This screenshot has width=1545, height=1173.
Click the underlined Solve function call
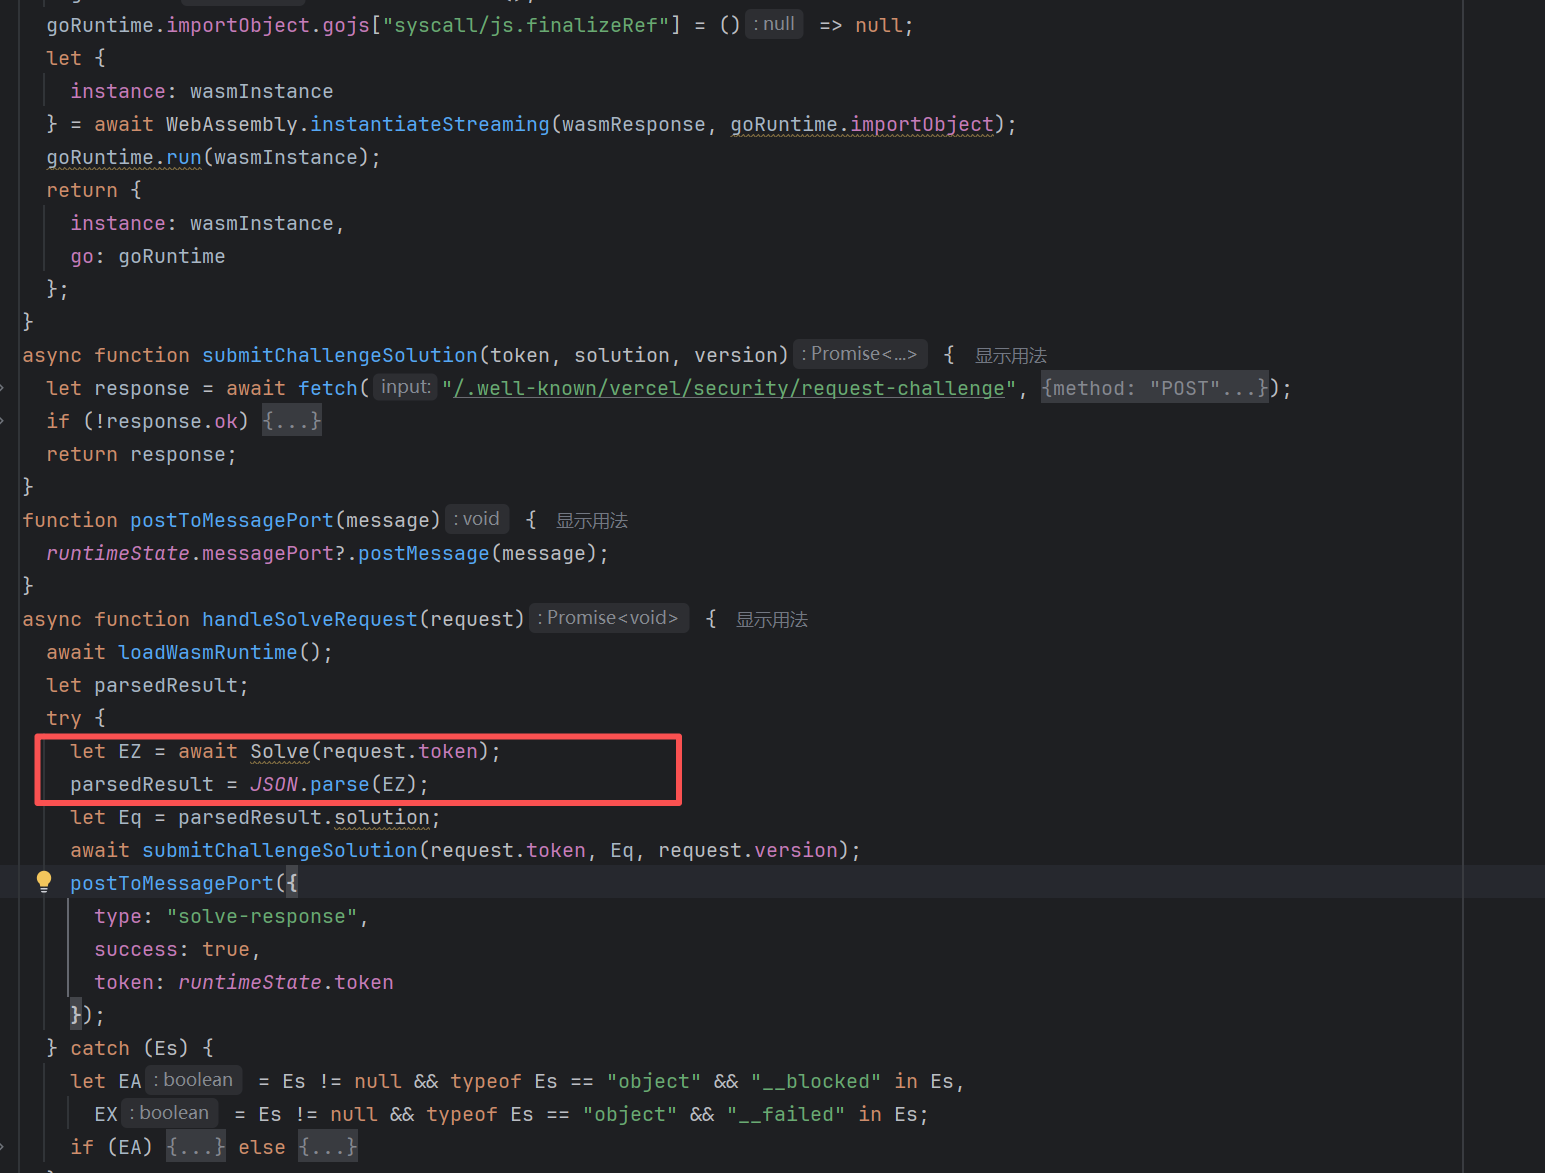pos(280,751)
